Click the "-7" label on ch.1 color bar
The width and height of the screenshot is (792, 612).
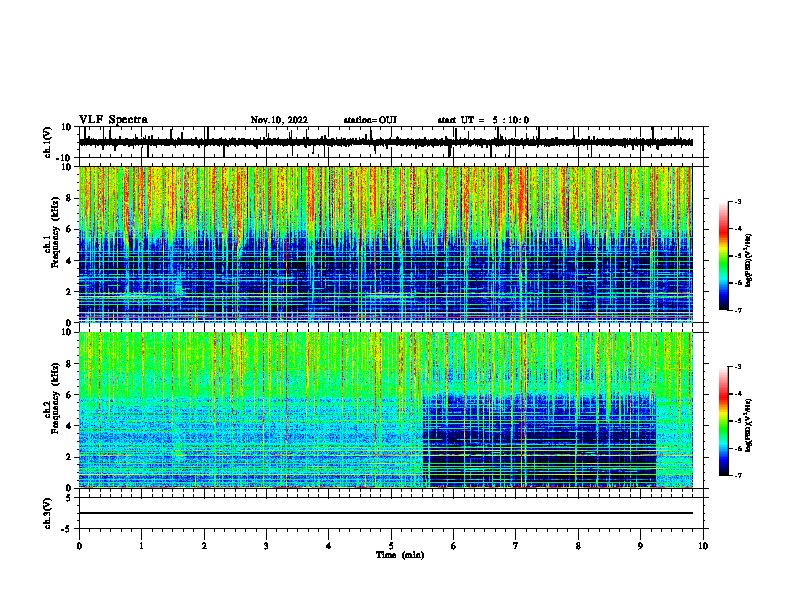(x=738, y=310)
